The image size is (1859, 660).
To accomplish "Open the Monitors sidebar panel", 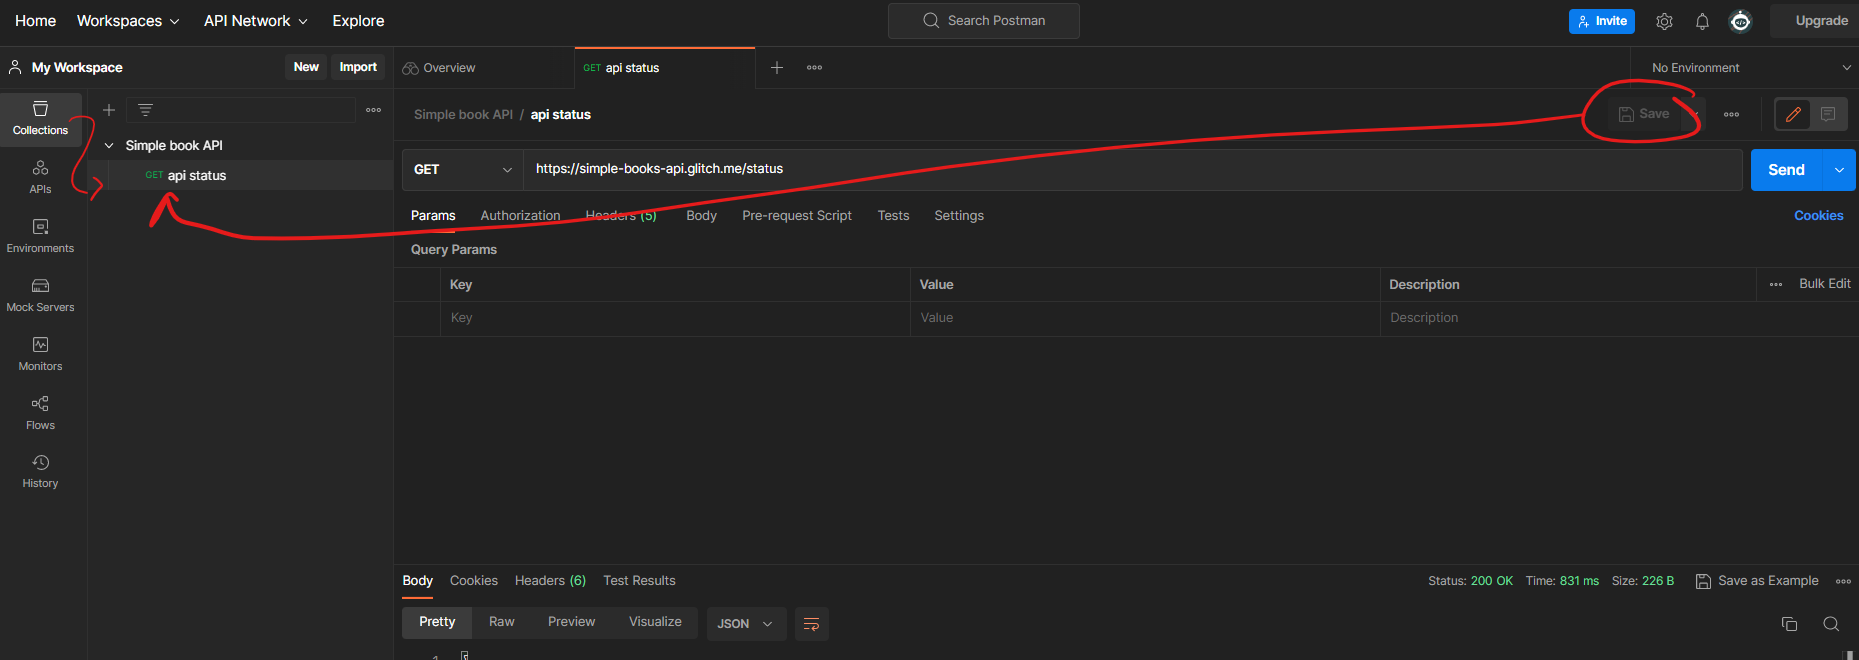I will (x=40, y=354).
